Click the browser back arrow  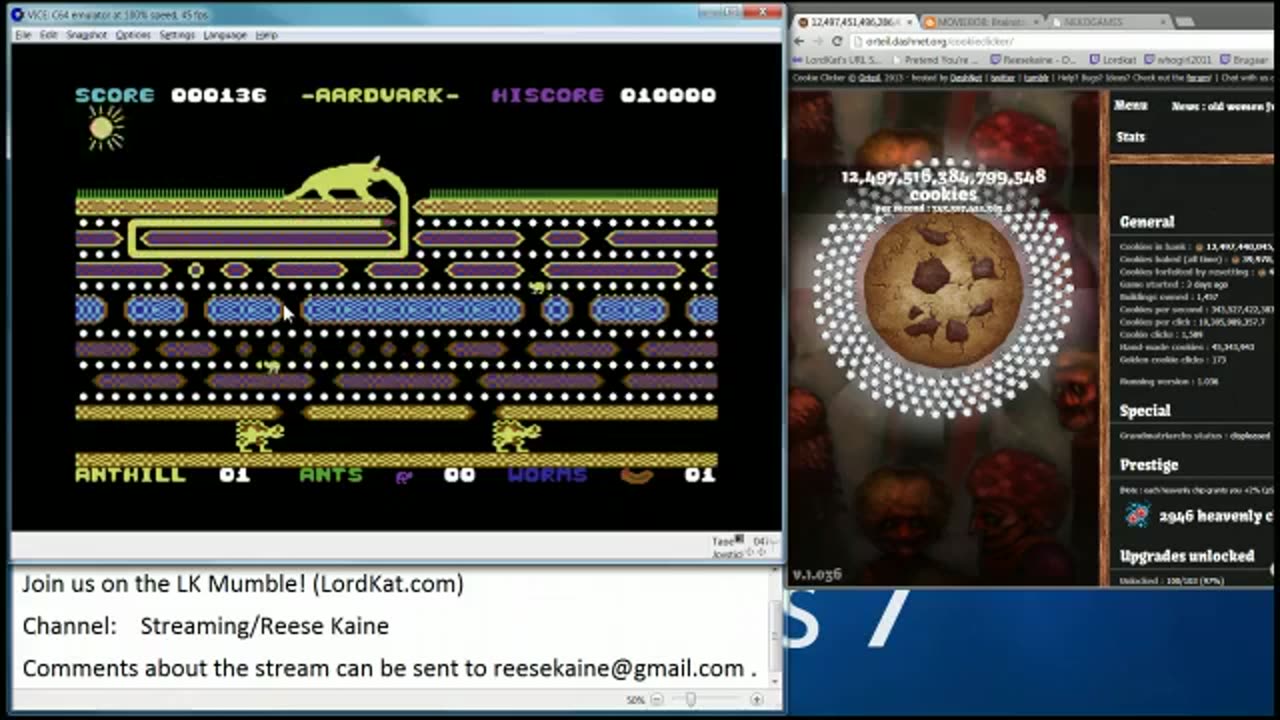tap(798, 41)
